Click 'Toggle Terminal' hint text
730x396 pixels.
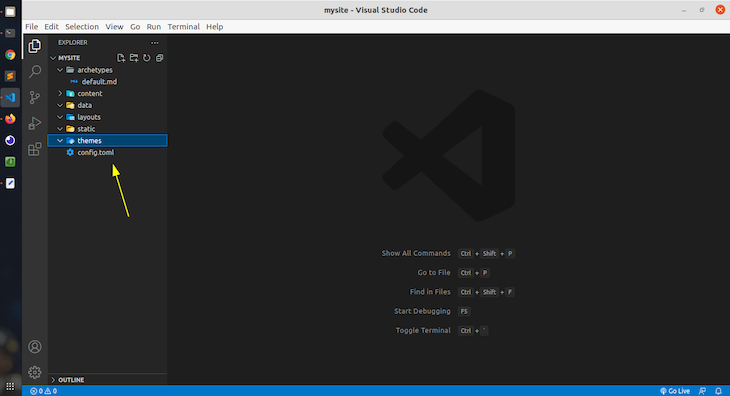pyautogui.click(x=423, y=330)
